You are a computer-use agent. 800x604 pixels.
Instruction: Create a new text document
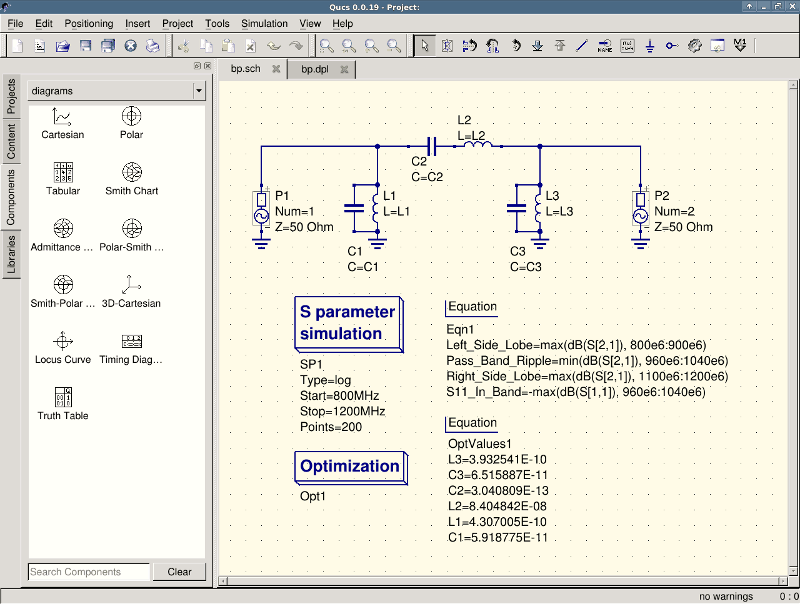(x=40, y=46)
